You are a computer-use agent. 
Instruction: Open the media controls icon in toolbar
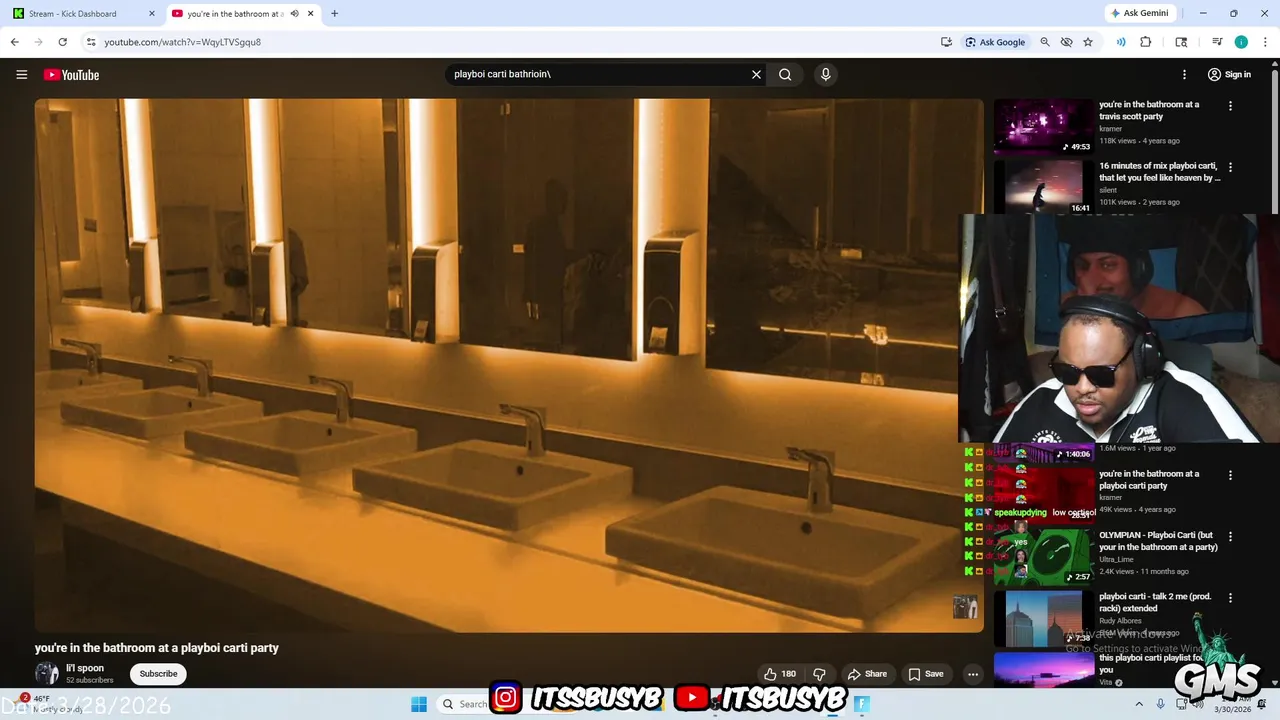coord(1217,42)
